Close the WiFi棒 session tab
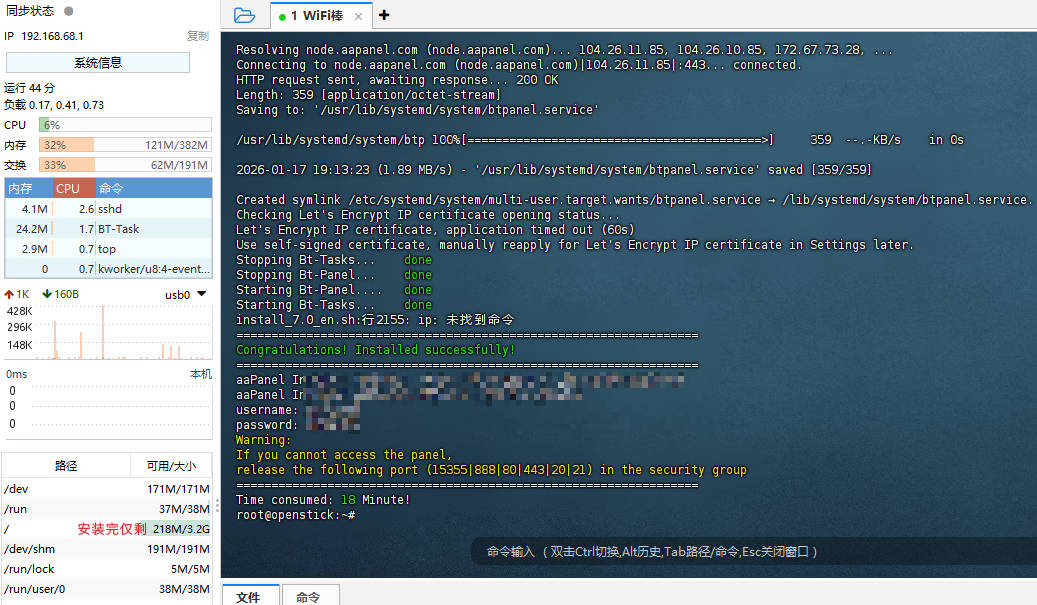1037x605 pixels. click(359, 16)
